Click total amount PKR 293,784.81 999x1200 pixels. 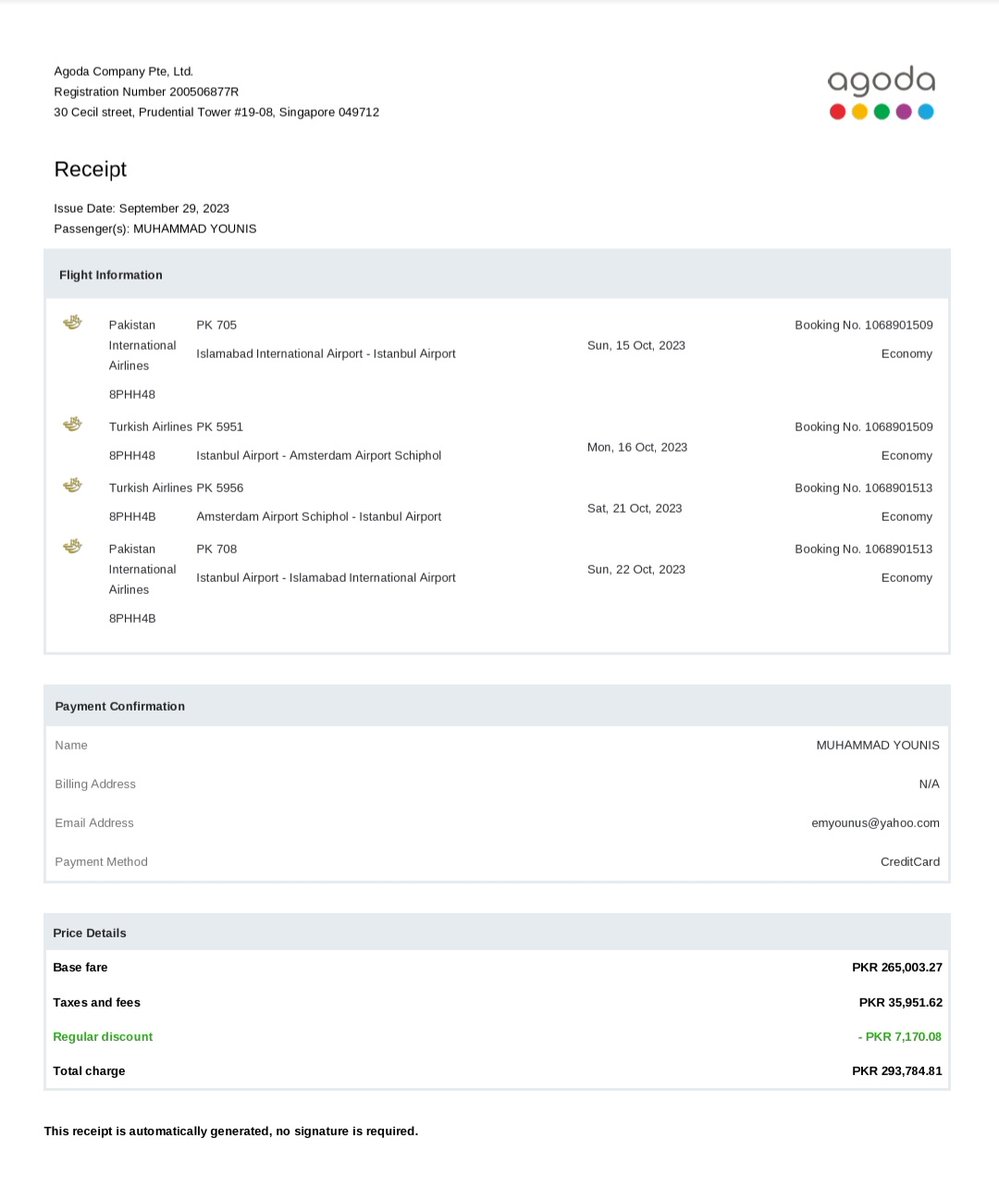897,1071
